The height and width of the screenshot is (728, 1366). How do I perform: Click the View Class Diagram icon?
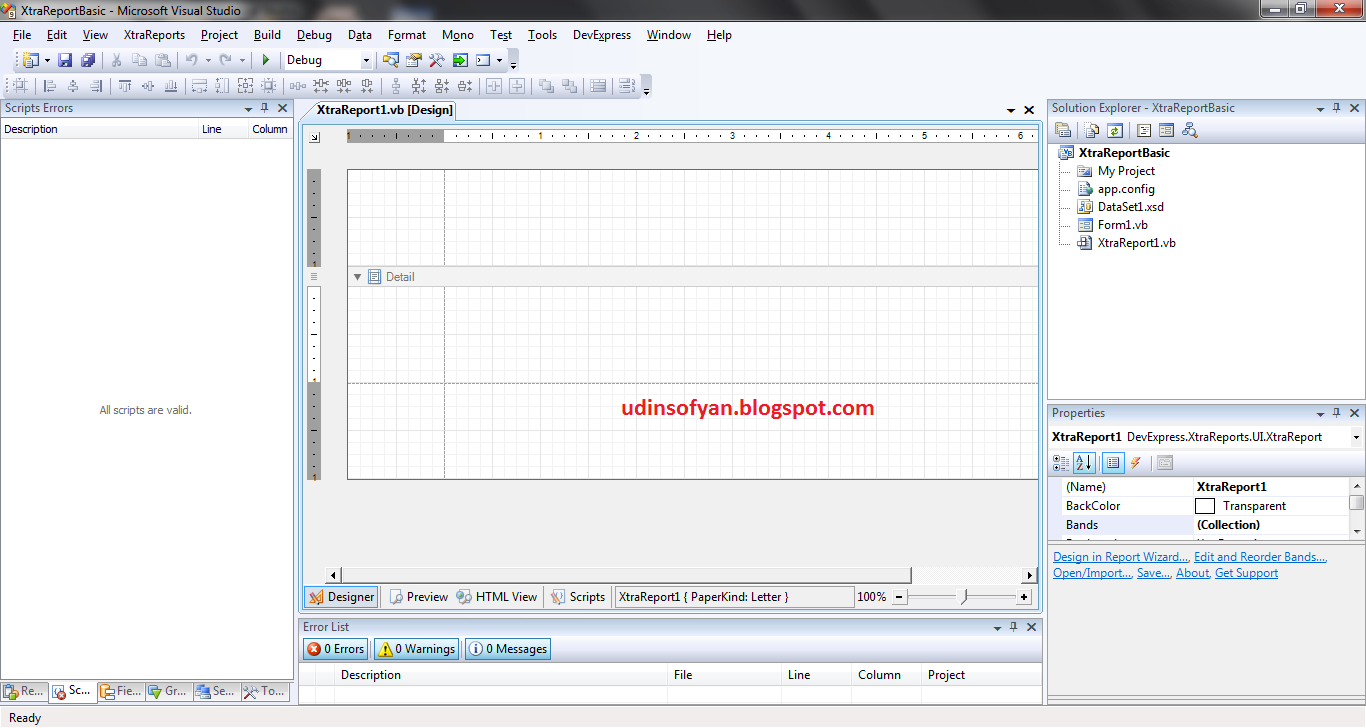coord(1188,130)
